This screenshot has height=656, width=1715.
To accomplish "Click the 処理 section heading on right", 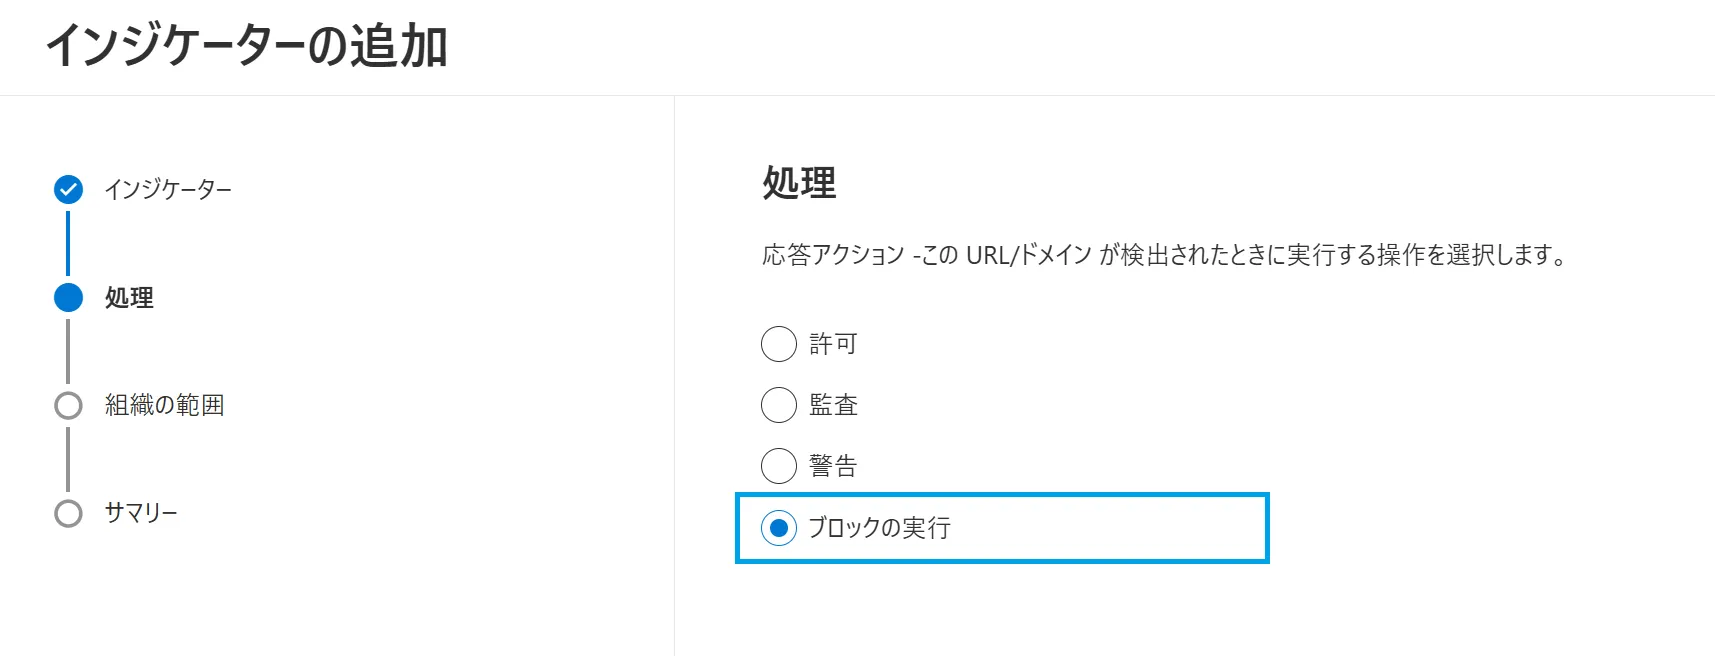I will coord(799,183).
